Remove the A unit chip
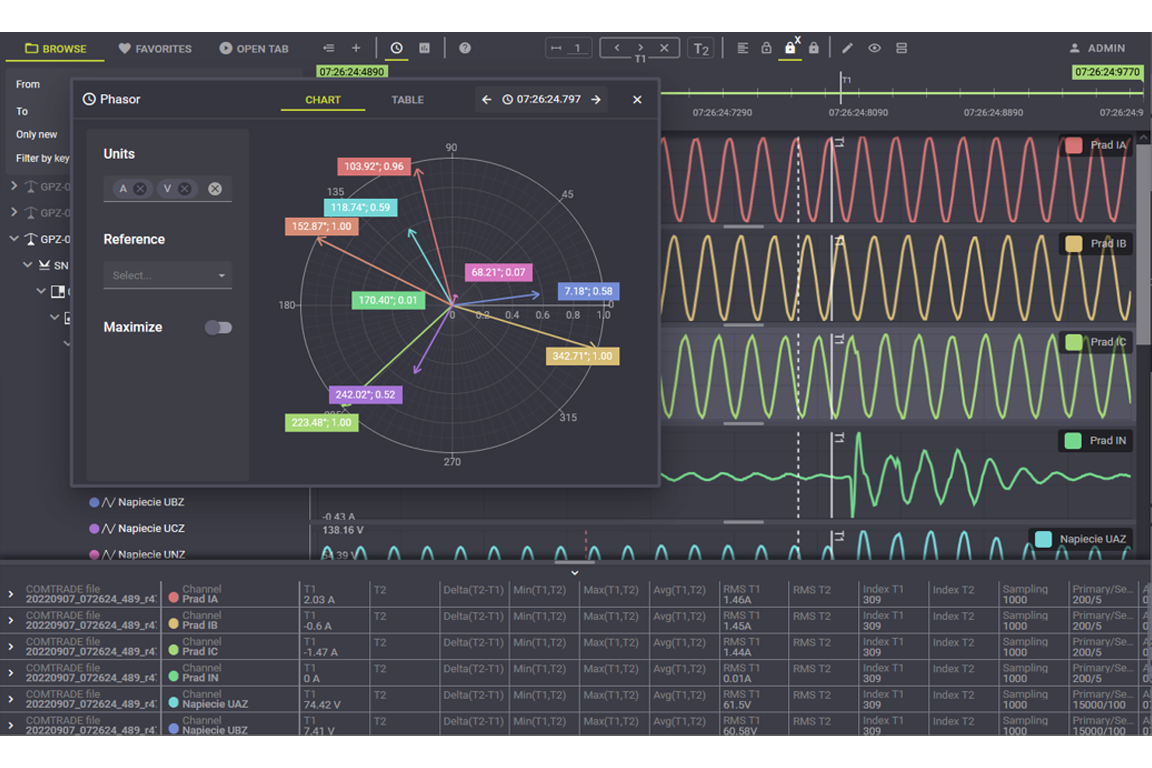The image size is (1152, 768). point(140,189)
